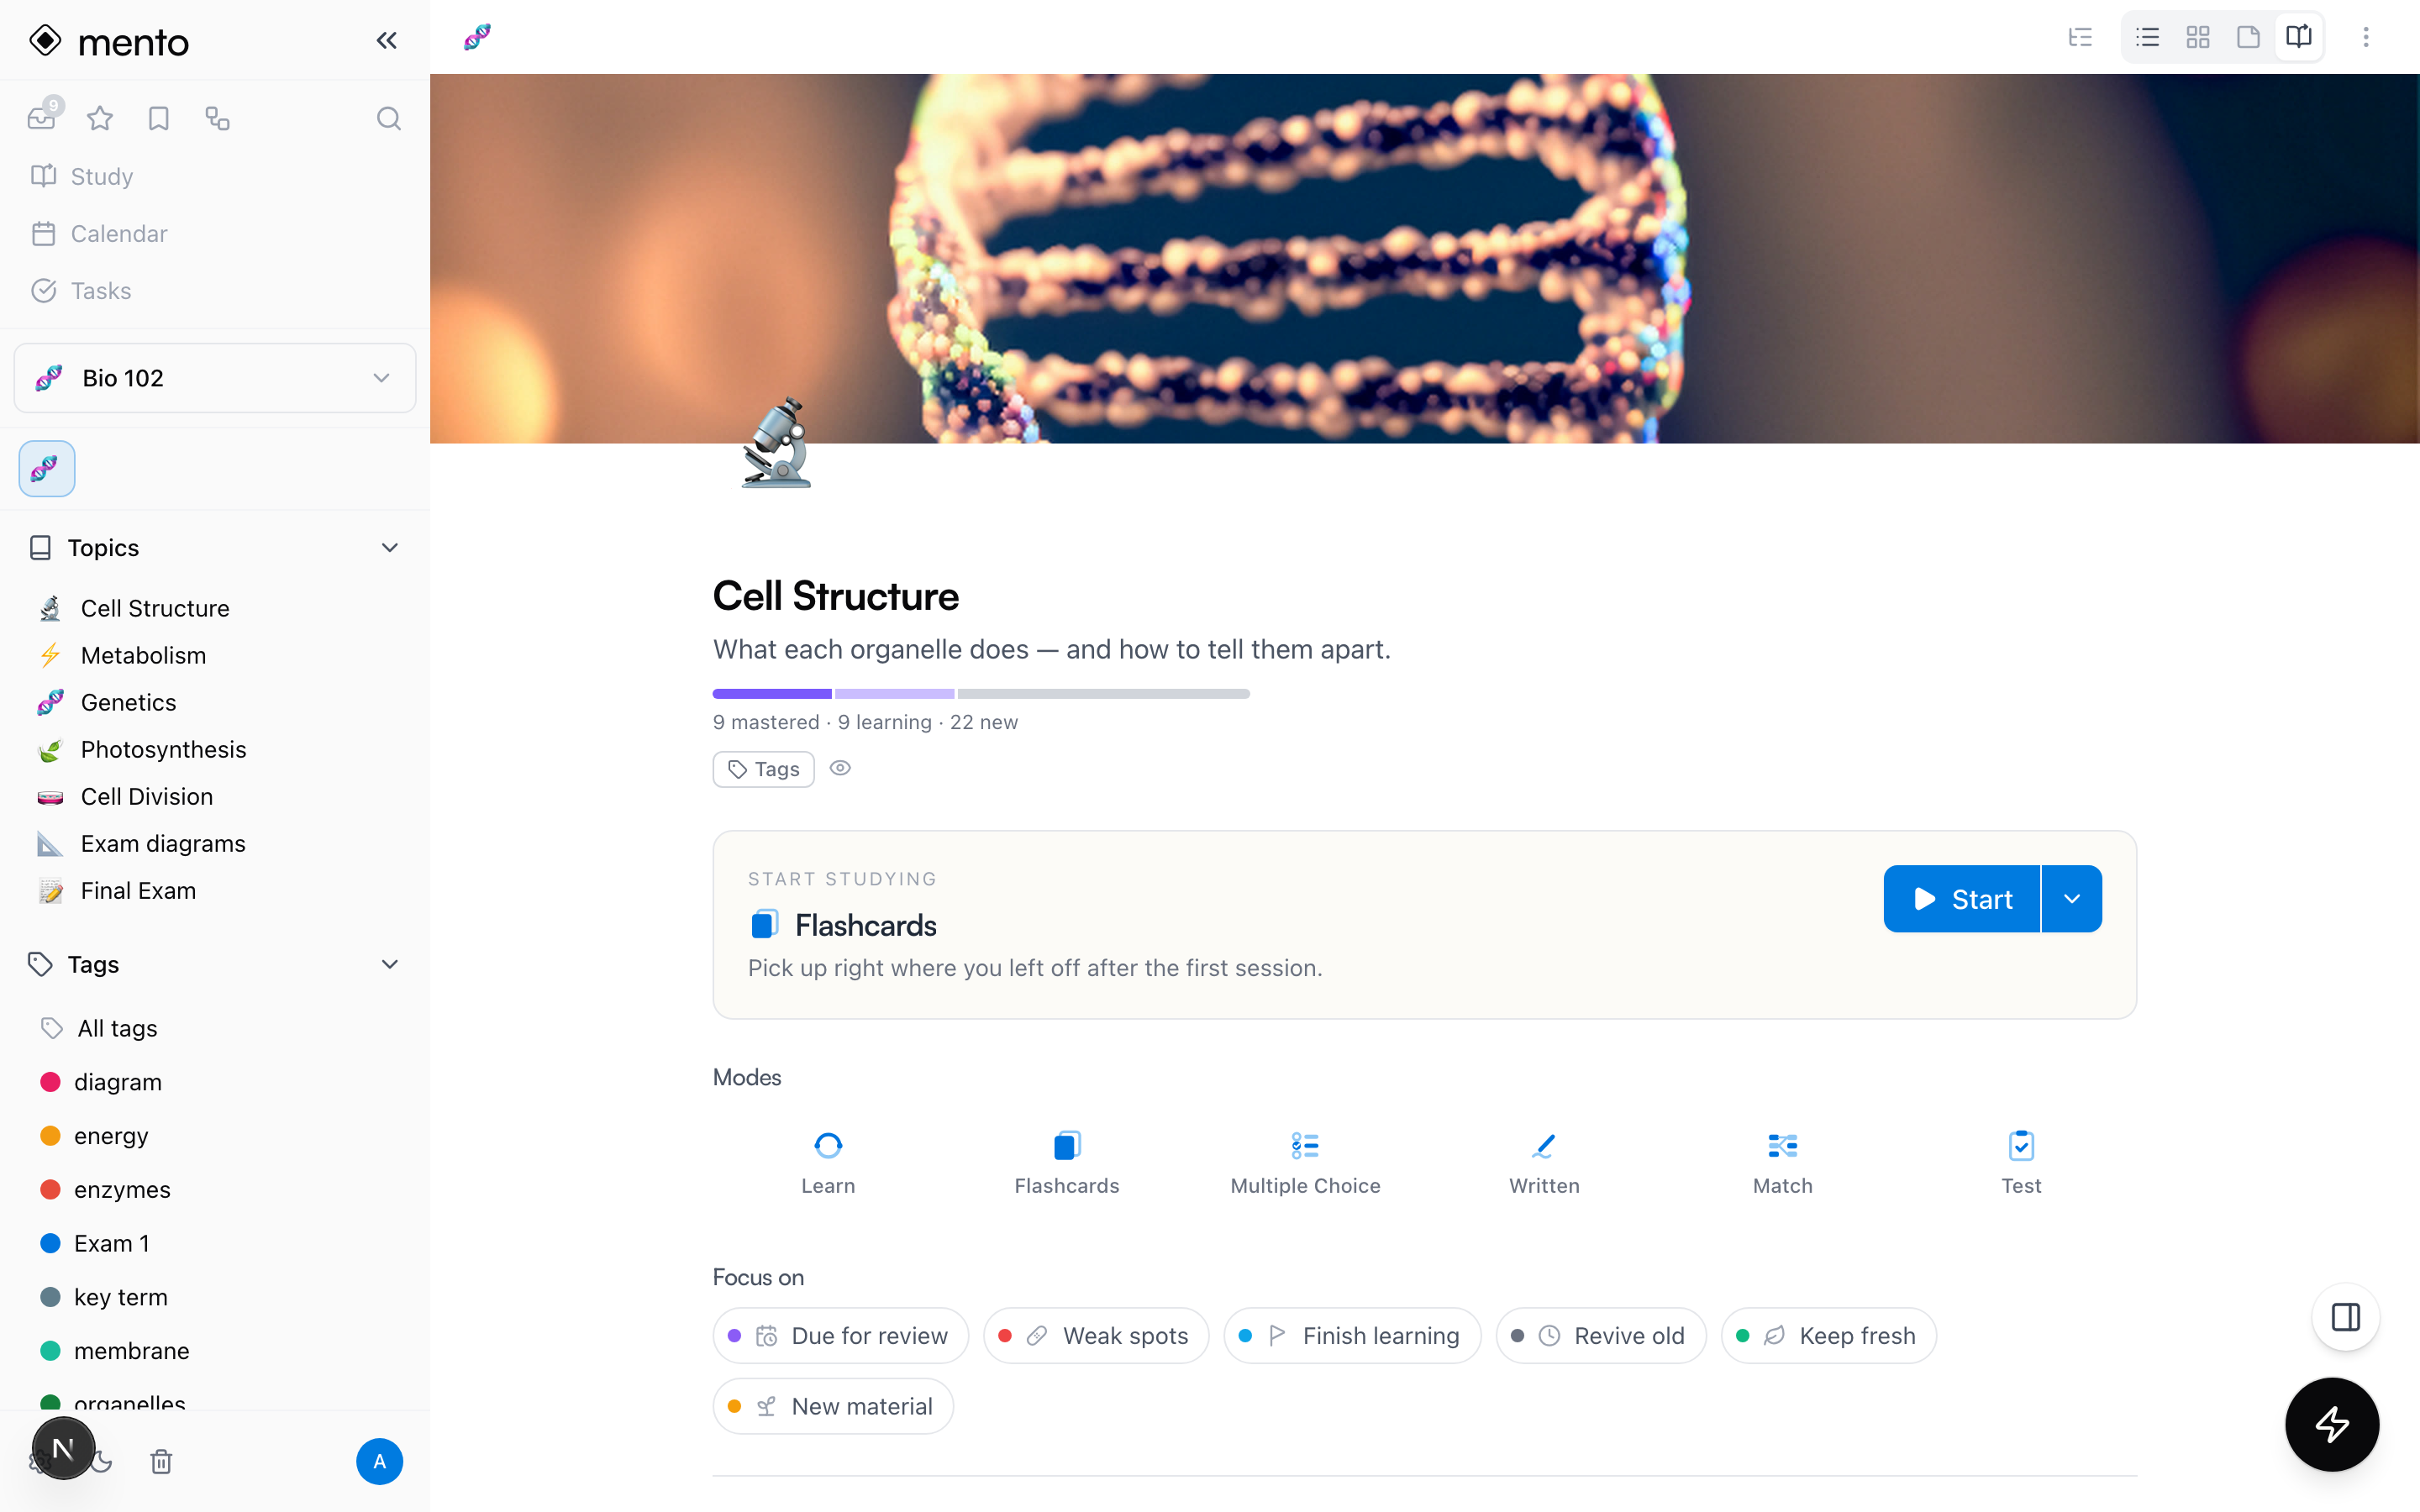Collapse the sidebar with double chevron icon
The height and width of the screenshot is (1512, 2420).
click(387, 40)
